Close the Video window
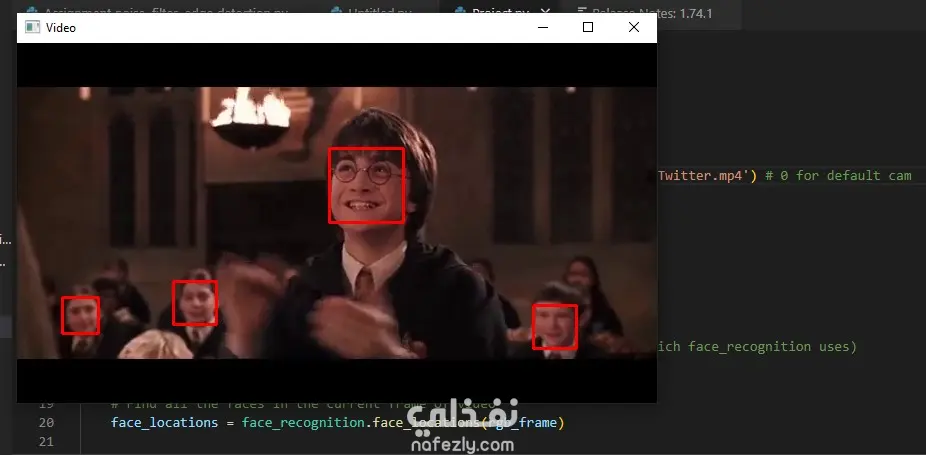This screenshot has height=455, width=926. coord(634,27)
